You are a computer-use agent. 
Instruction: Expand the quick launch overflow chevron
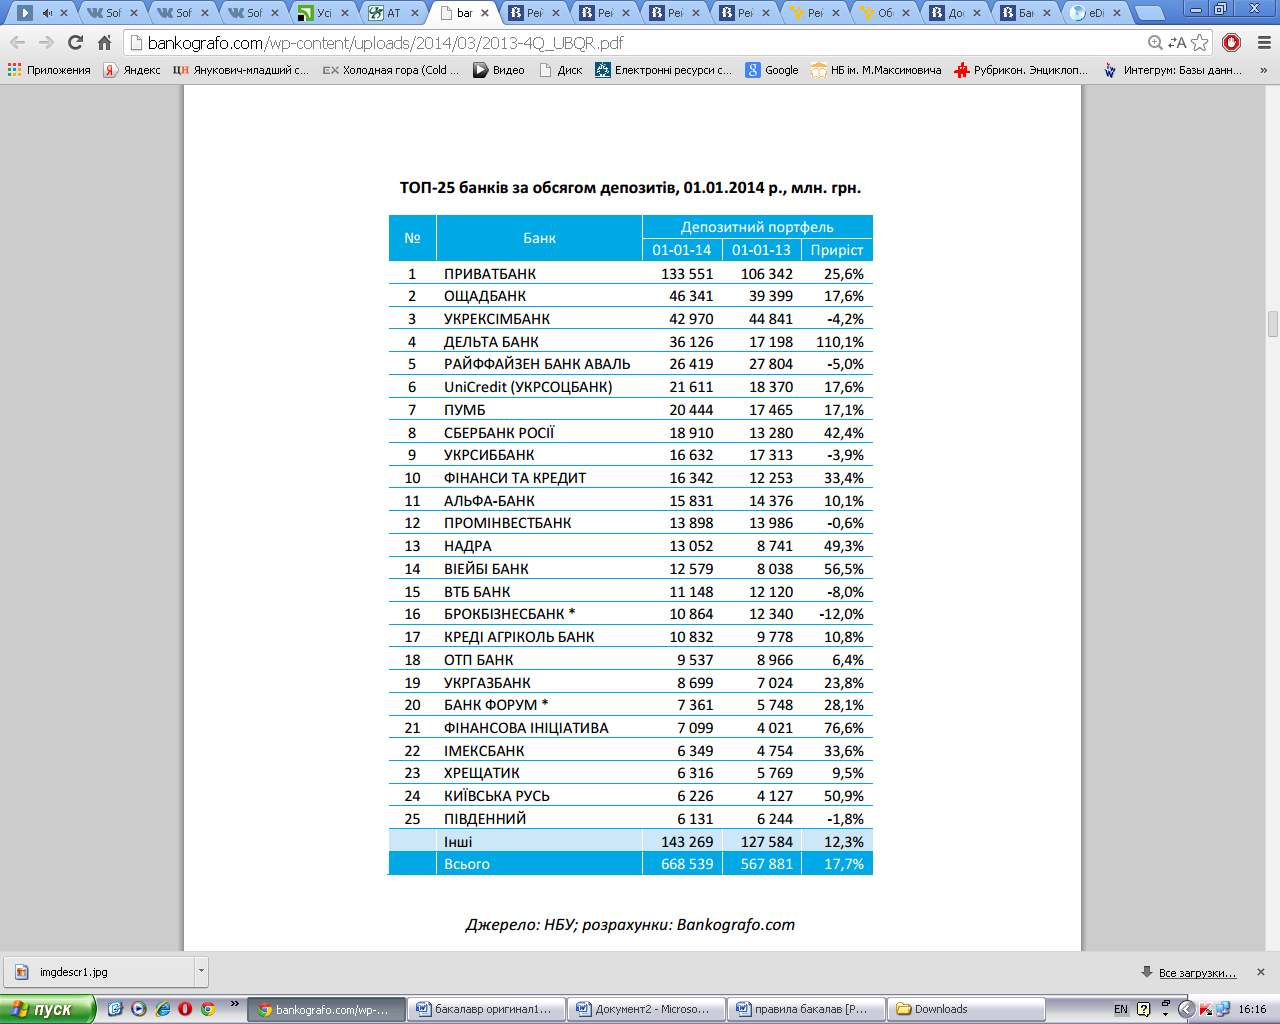[x=235, y=1004]
